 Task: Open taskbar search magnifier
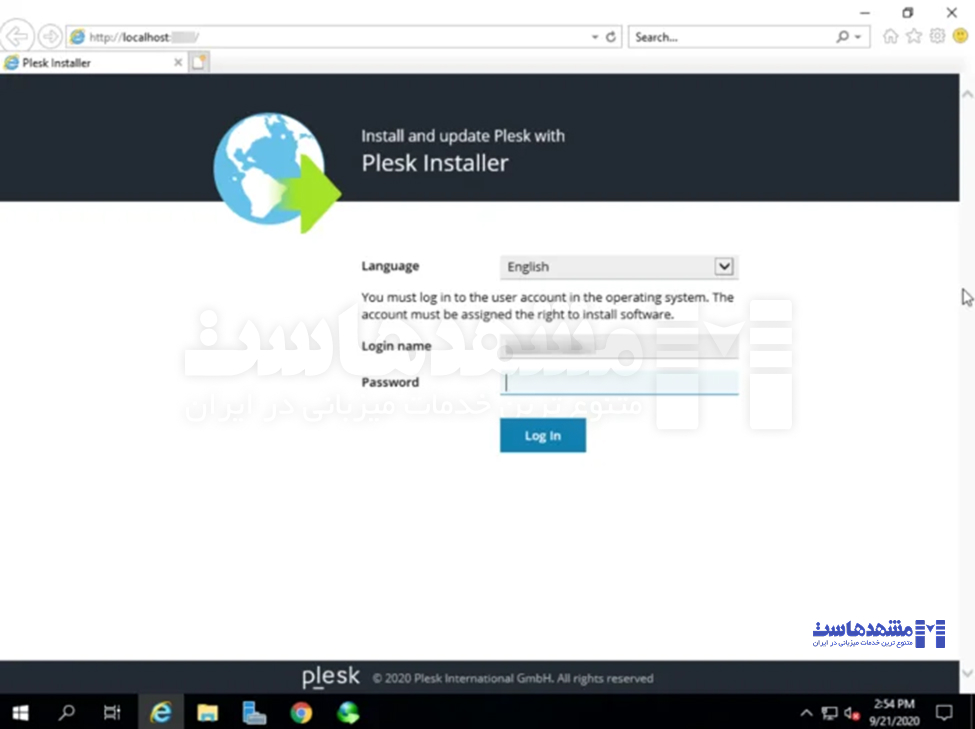click(66, 712)
